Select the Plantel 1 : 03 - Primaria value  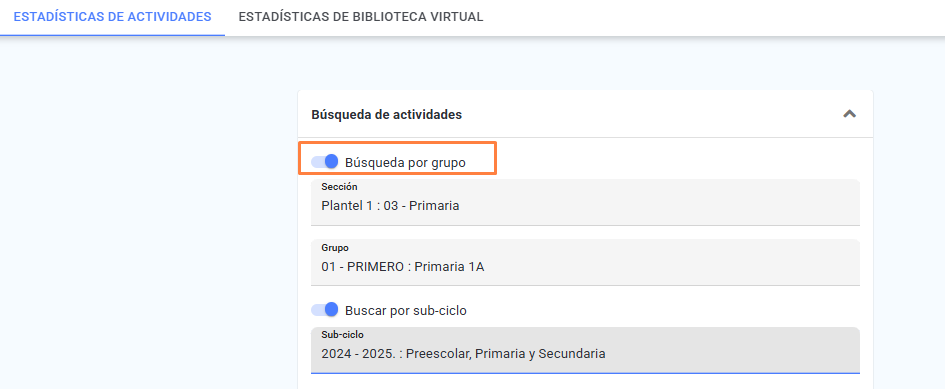390,206
